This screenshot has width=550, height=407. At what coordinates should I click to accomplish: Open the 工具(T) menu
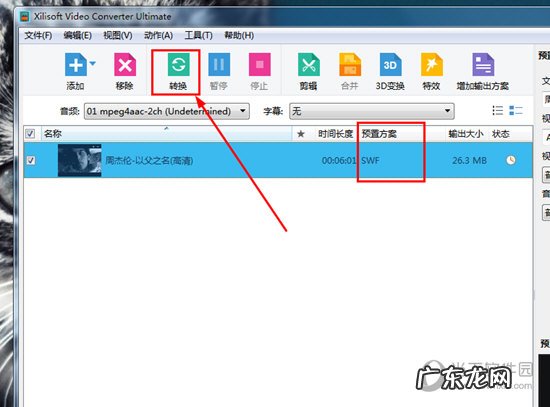coord(199,35)
